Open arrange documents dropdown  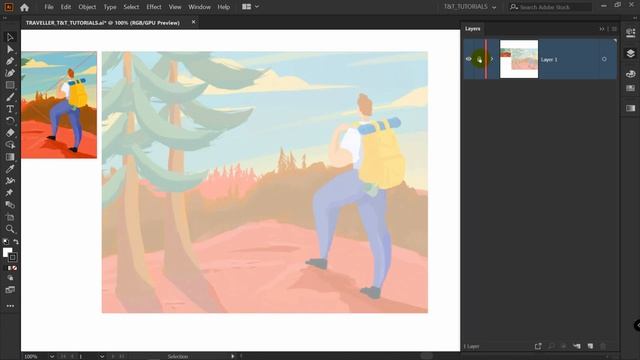pos(250,7)
